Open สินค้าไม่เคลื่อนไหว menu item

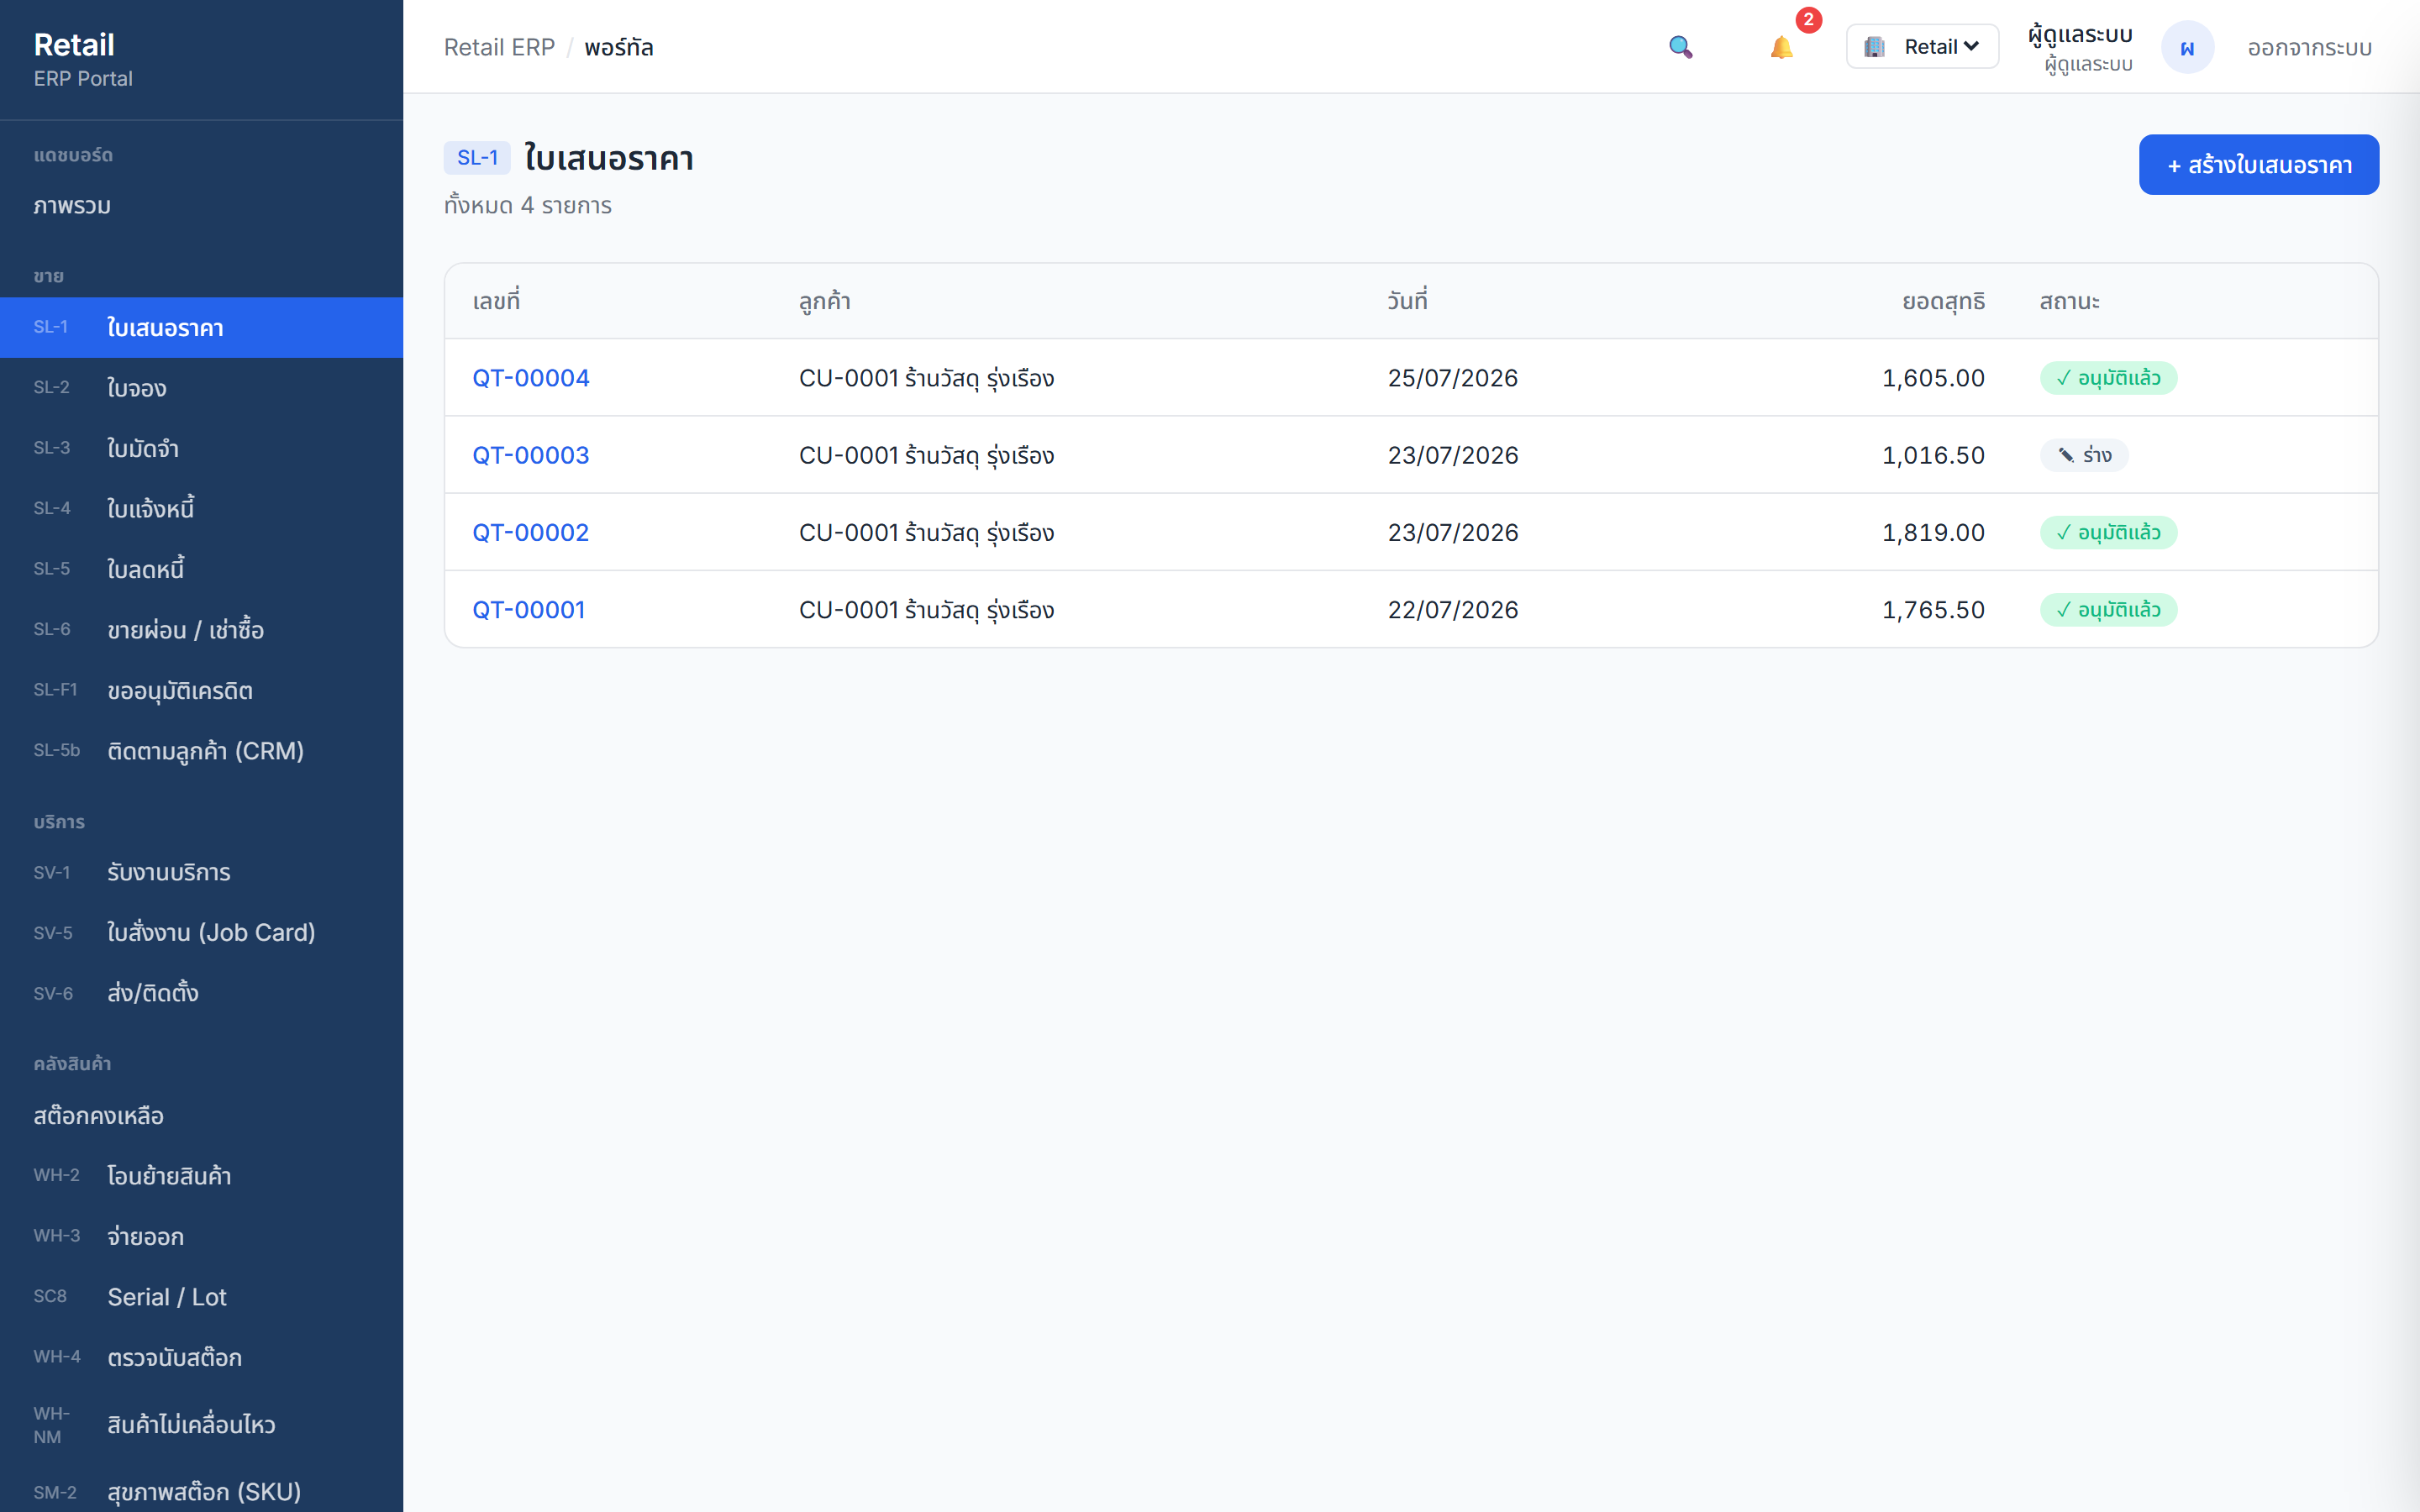point(201,1424)
